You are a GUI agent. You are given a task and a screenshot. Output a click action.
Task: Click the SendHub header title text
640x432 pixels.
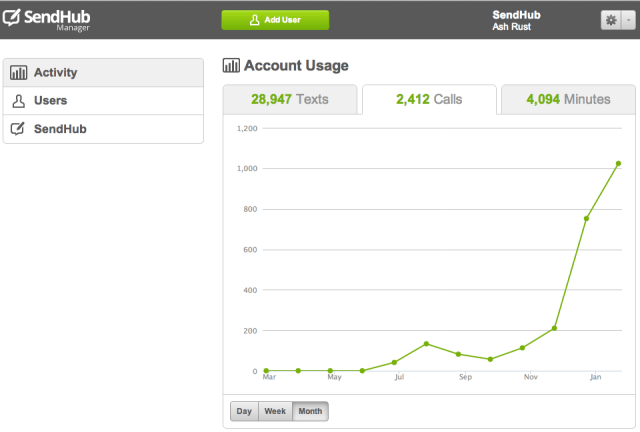(x=516, y=15)
